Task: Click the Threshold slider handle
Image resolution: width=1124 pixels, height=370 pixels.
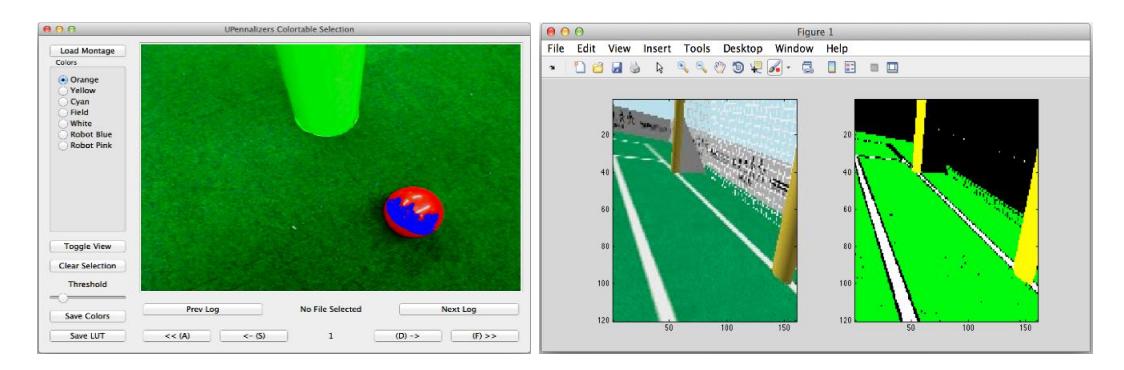Action: tap(63, 298)
